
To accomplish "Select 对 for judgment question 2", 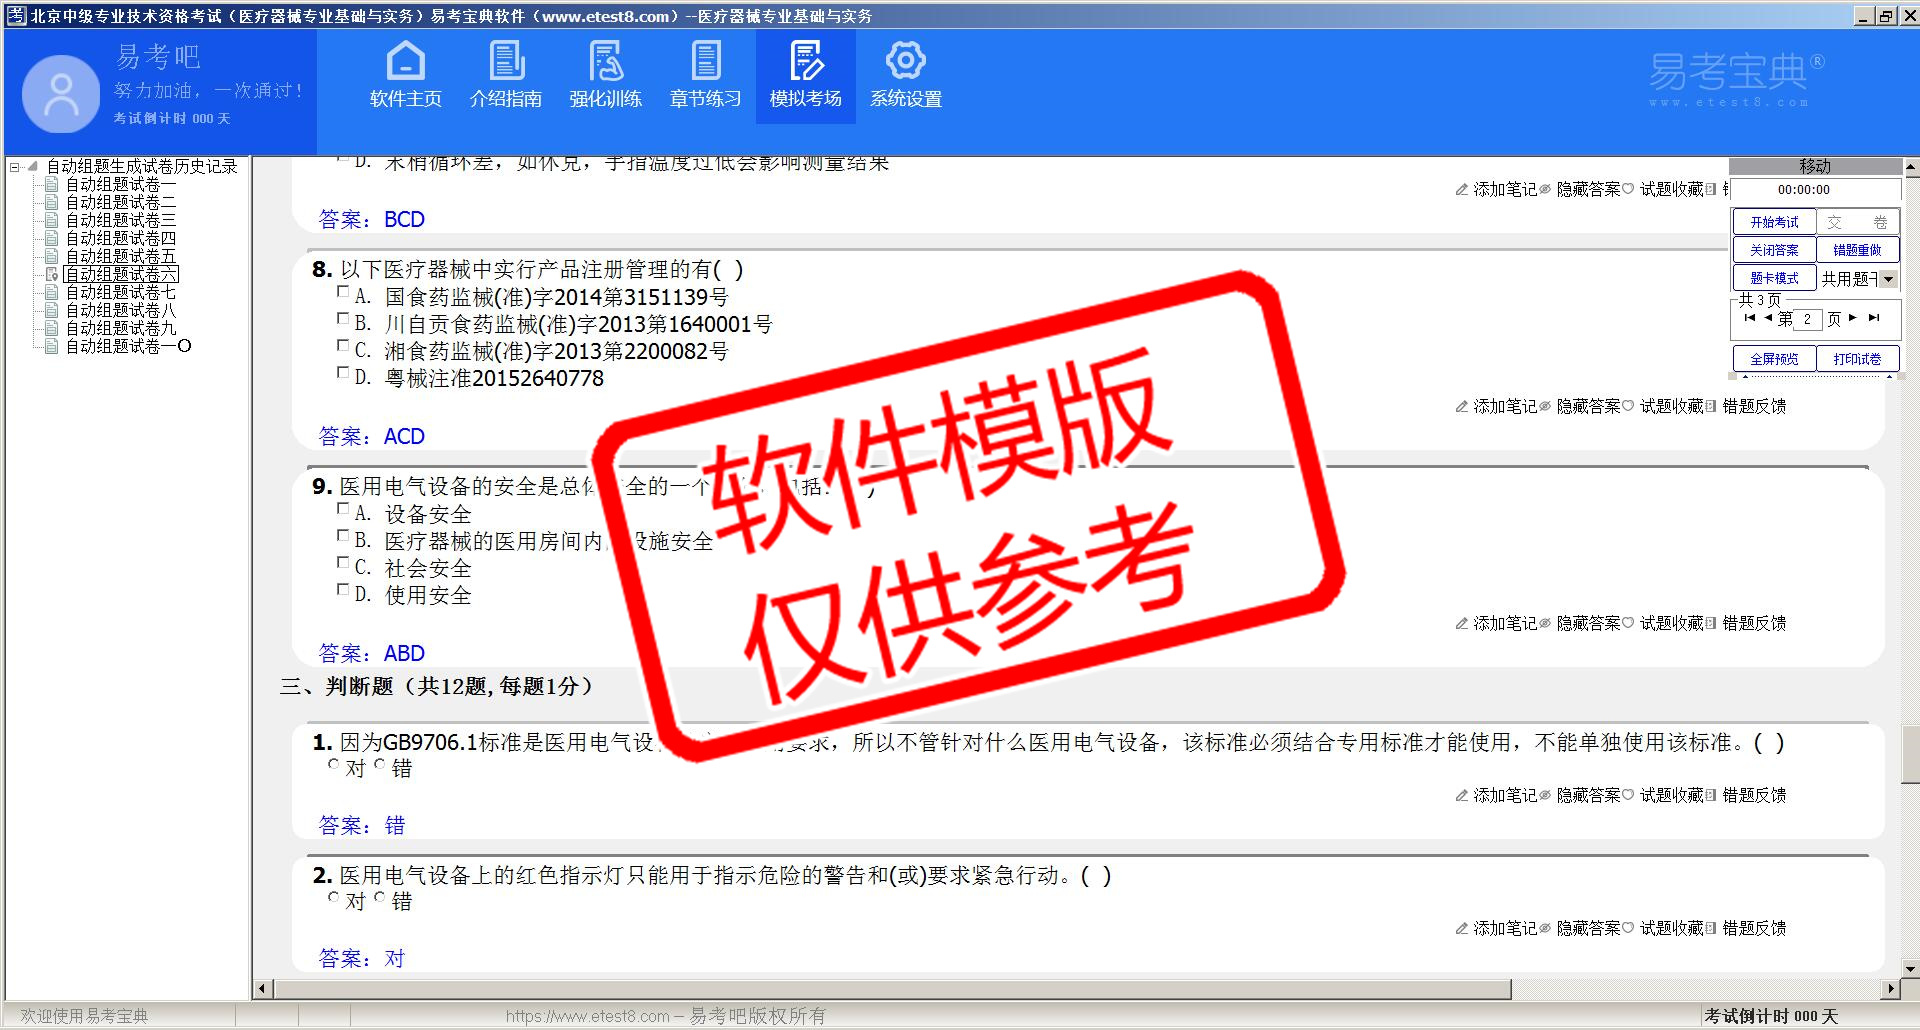I will click(x=334, y=898).
